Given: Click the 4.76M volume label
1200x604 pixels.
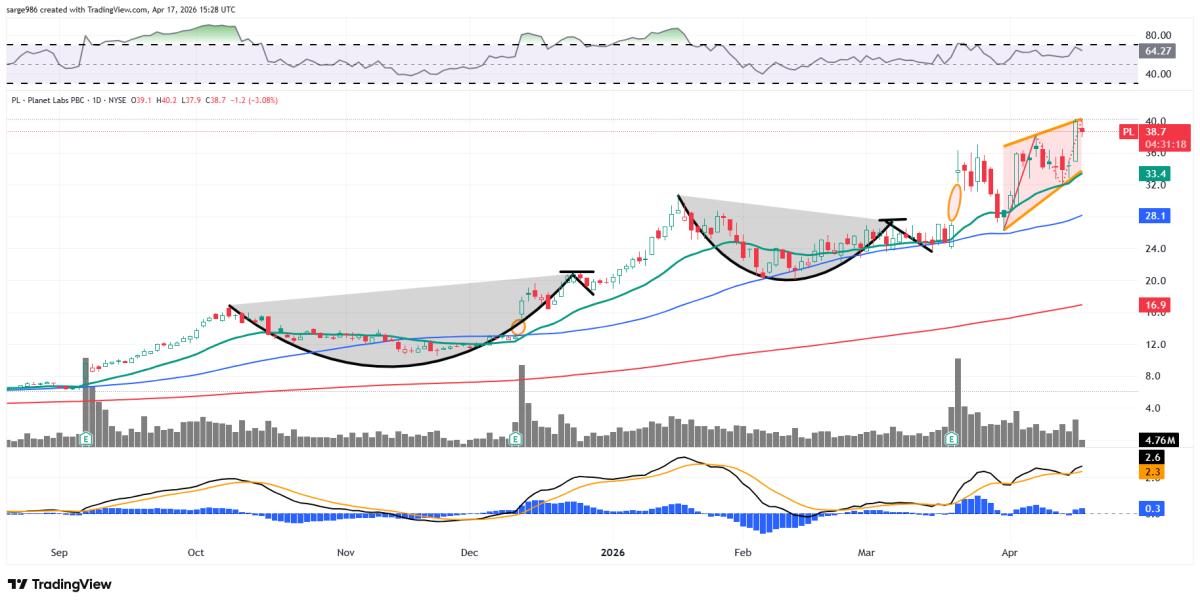Looking at the screenshot, I should (1160, 439).
